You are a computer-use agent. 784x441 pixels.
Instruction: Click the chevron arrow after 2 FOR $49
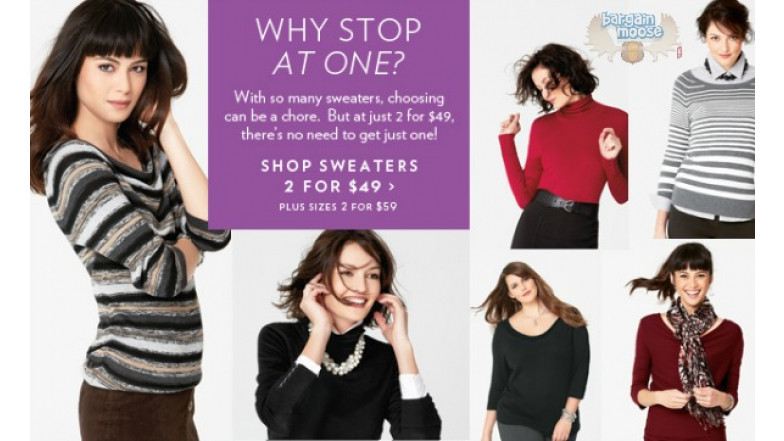[391, 187]
